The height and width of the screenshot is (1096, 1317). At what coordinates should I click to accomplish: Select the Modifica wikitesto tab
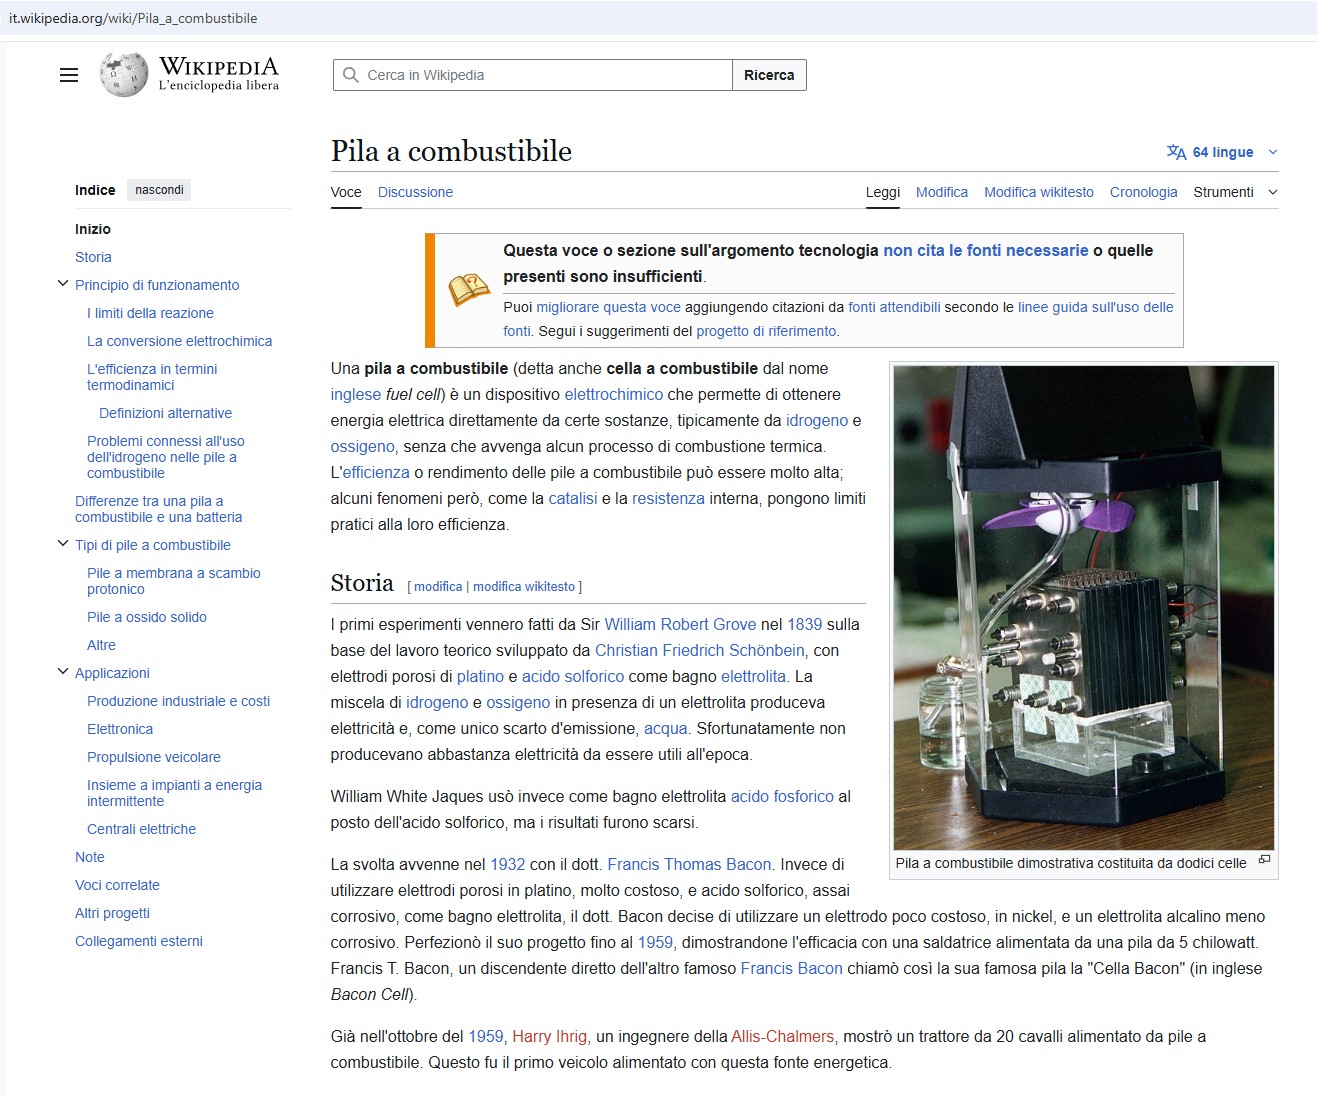click(x=1038, y=192)
